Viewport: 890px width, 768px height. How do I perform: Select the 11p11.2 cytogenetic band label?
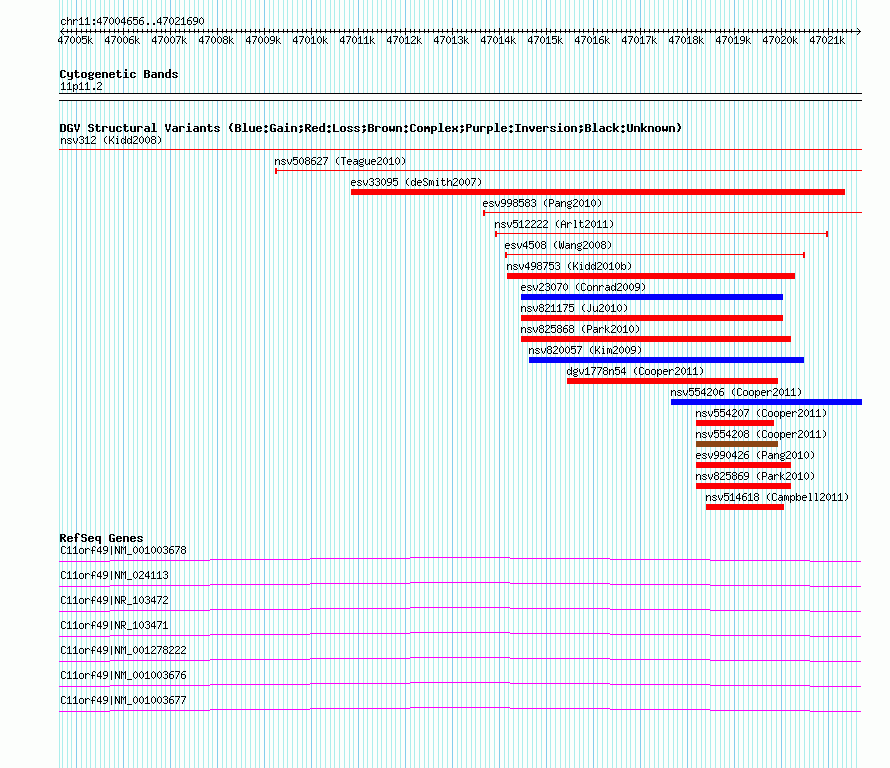click(81, 86)
